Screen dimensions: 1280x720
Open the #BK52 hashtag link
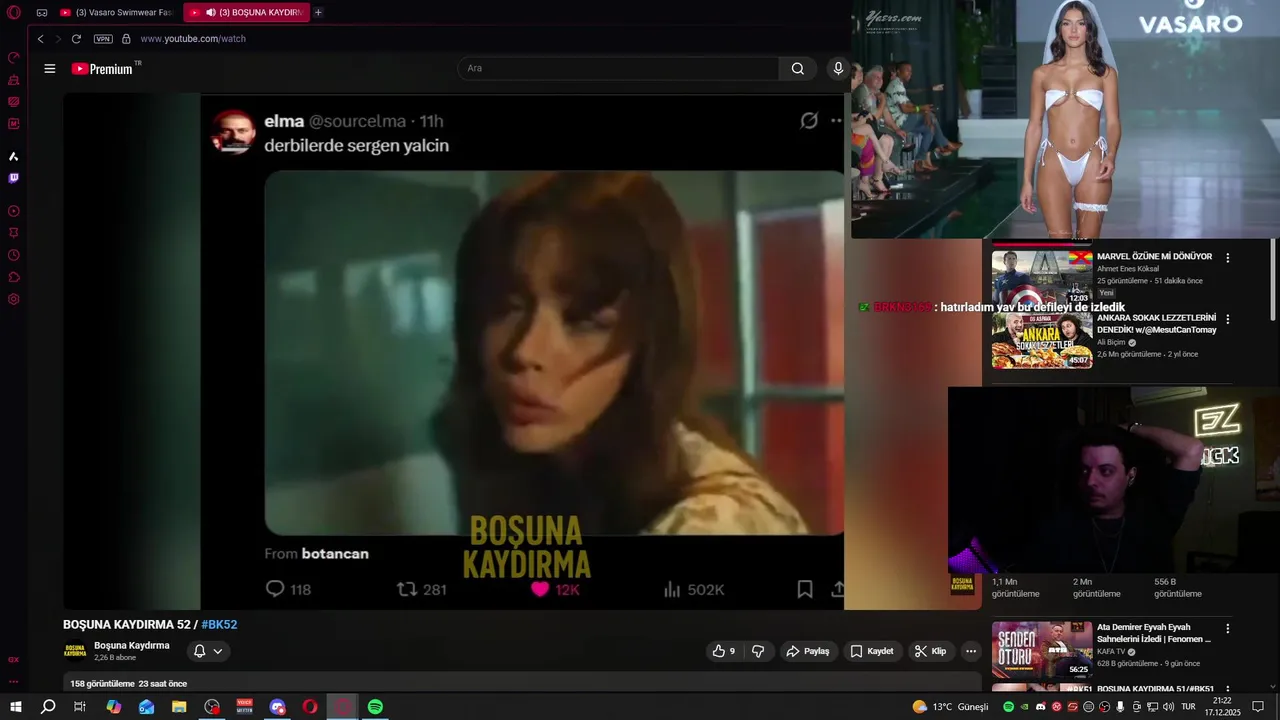click(219, 625)
